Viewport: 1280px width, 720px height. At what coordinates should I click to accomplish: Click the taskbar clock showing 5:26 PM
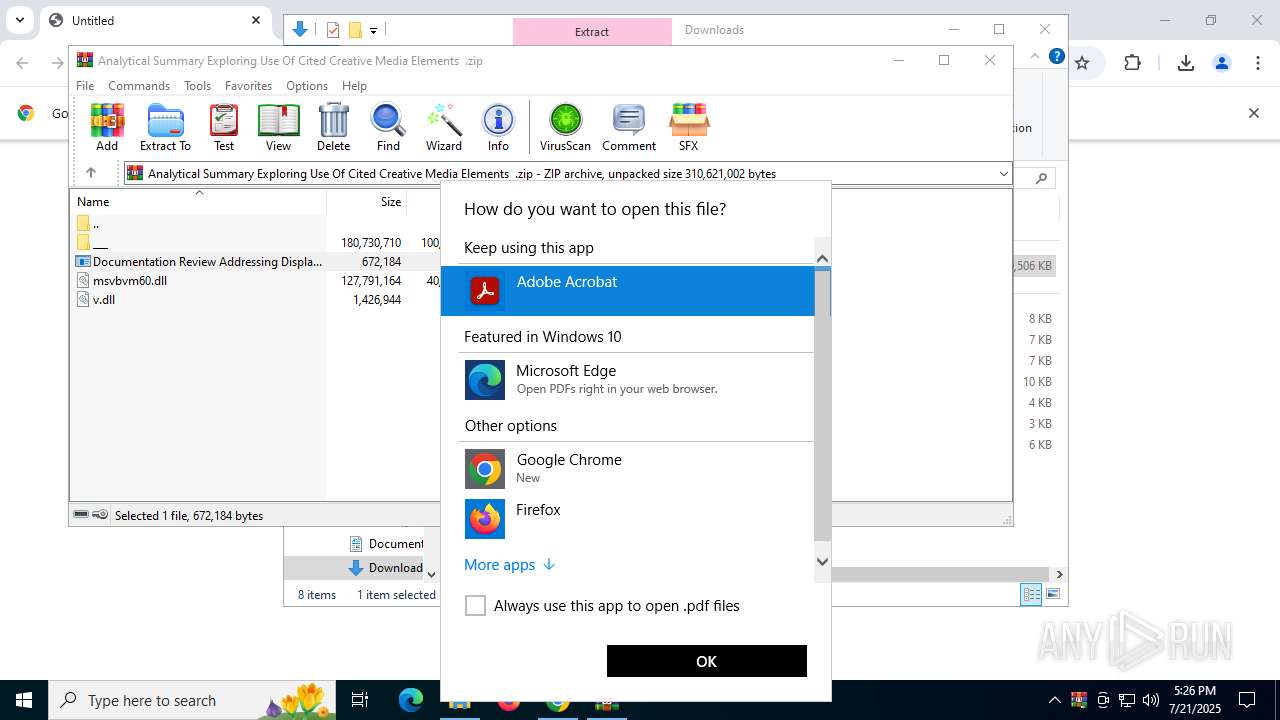1195,700
